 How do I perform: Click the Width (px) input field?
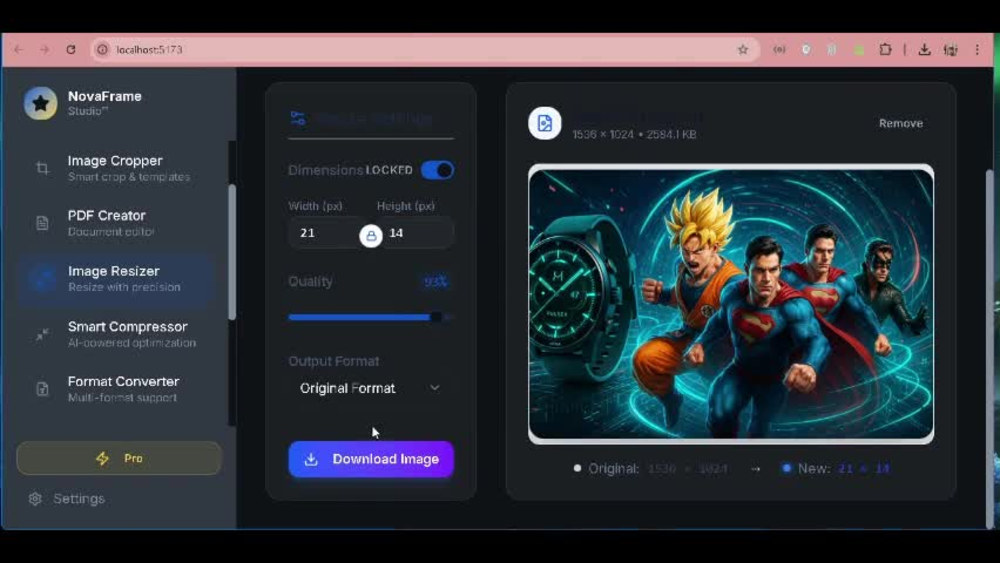(325, 233)
